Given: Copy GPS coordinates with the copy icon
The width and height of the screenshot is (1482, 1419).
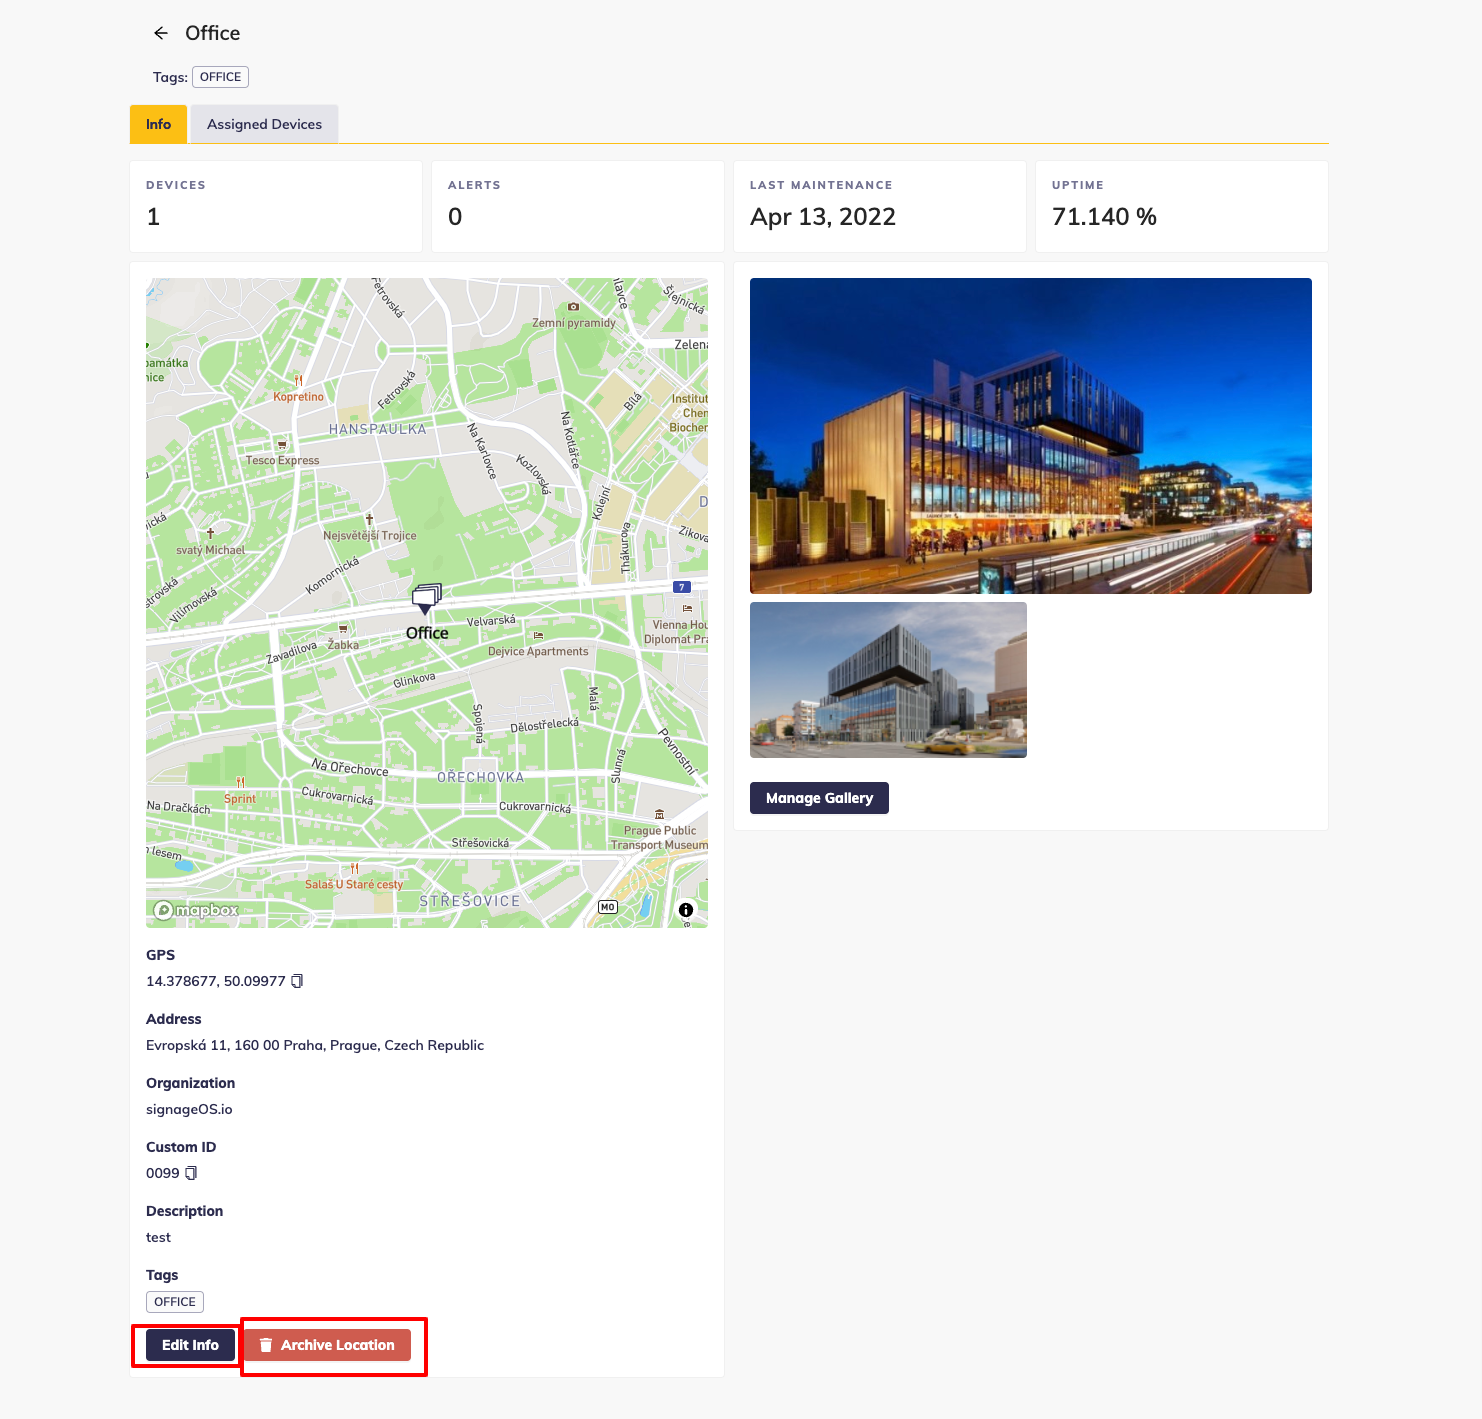Looking at the screenshot, I should 297,981.
